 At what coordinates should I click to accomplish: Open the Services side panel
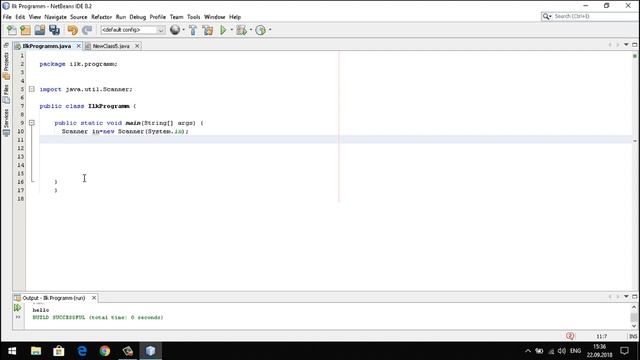[6, 122]
